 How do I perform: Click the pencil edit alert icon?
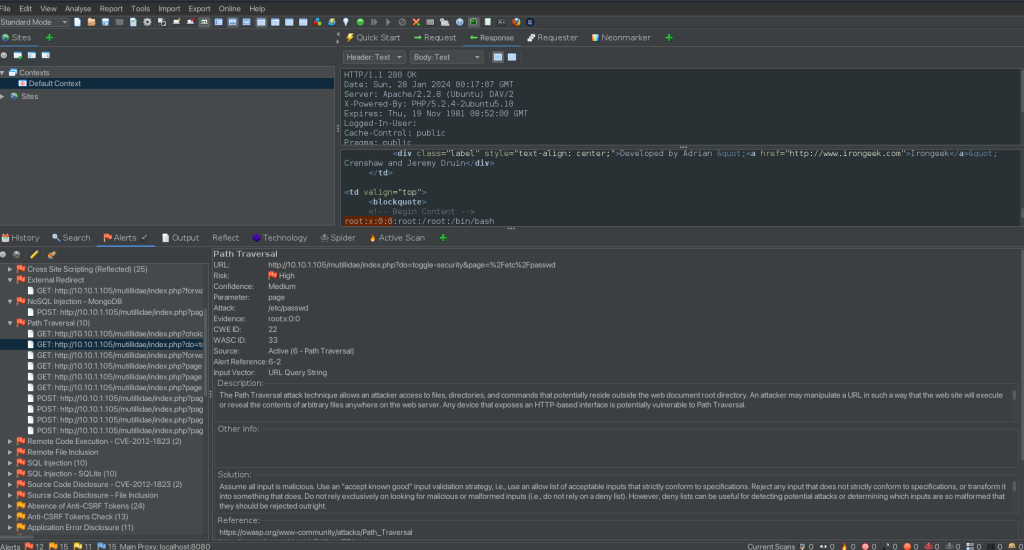coord(34,254)
